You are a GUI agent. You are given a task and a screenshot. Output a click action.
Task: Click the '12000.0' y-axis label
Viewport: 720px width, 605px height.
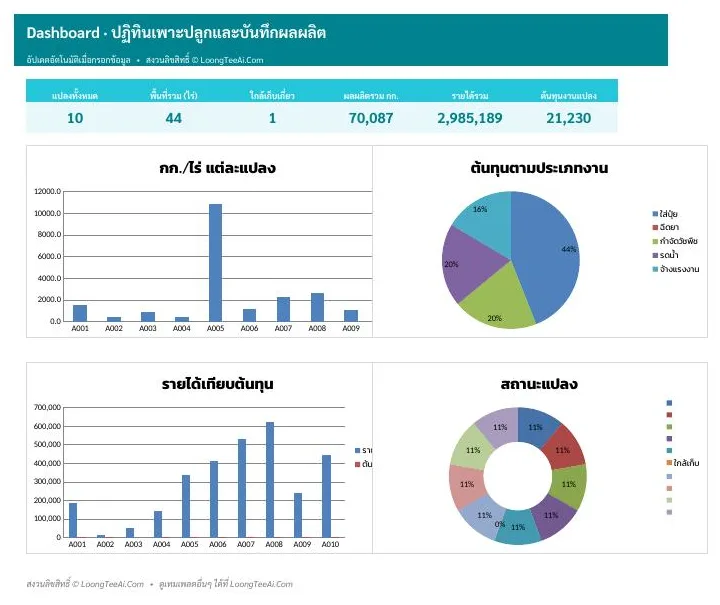click(47, 191)
